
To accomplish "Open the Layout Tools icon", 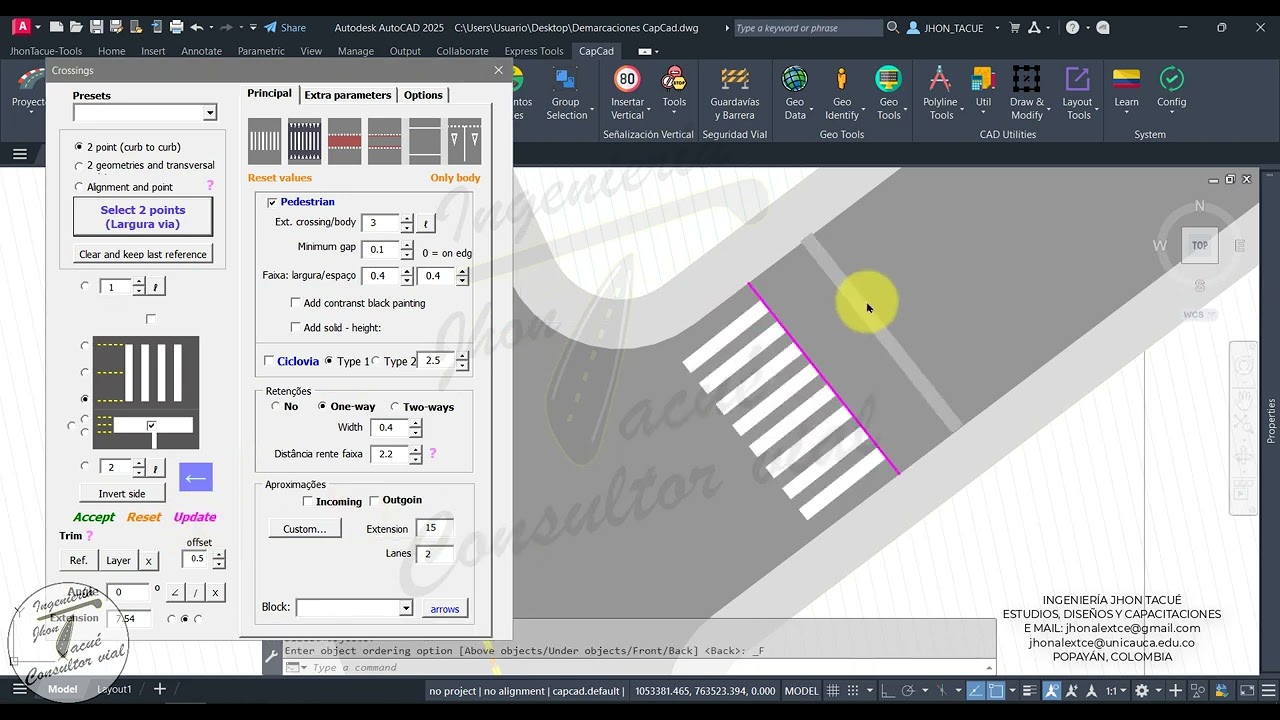I will pos(1077,92).
